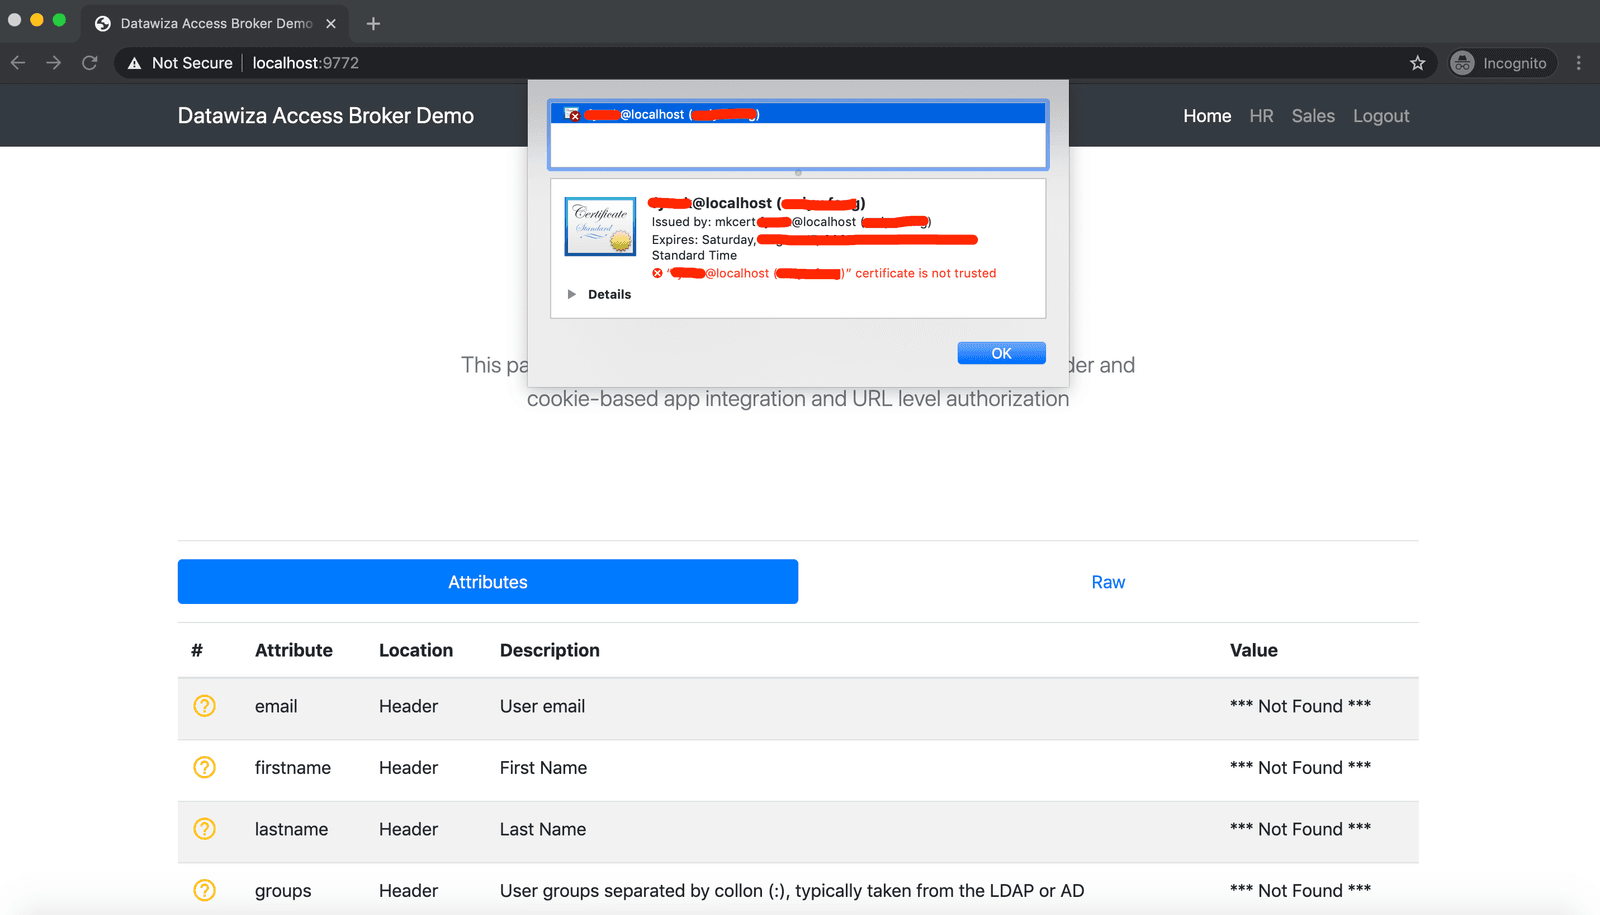
Task: Switch to the Raw tab
Action: click(1108, 582)
